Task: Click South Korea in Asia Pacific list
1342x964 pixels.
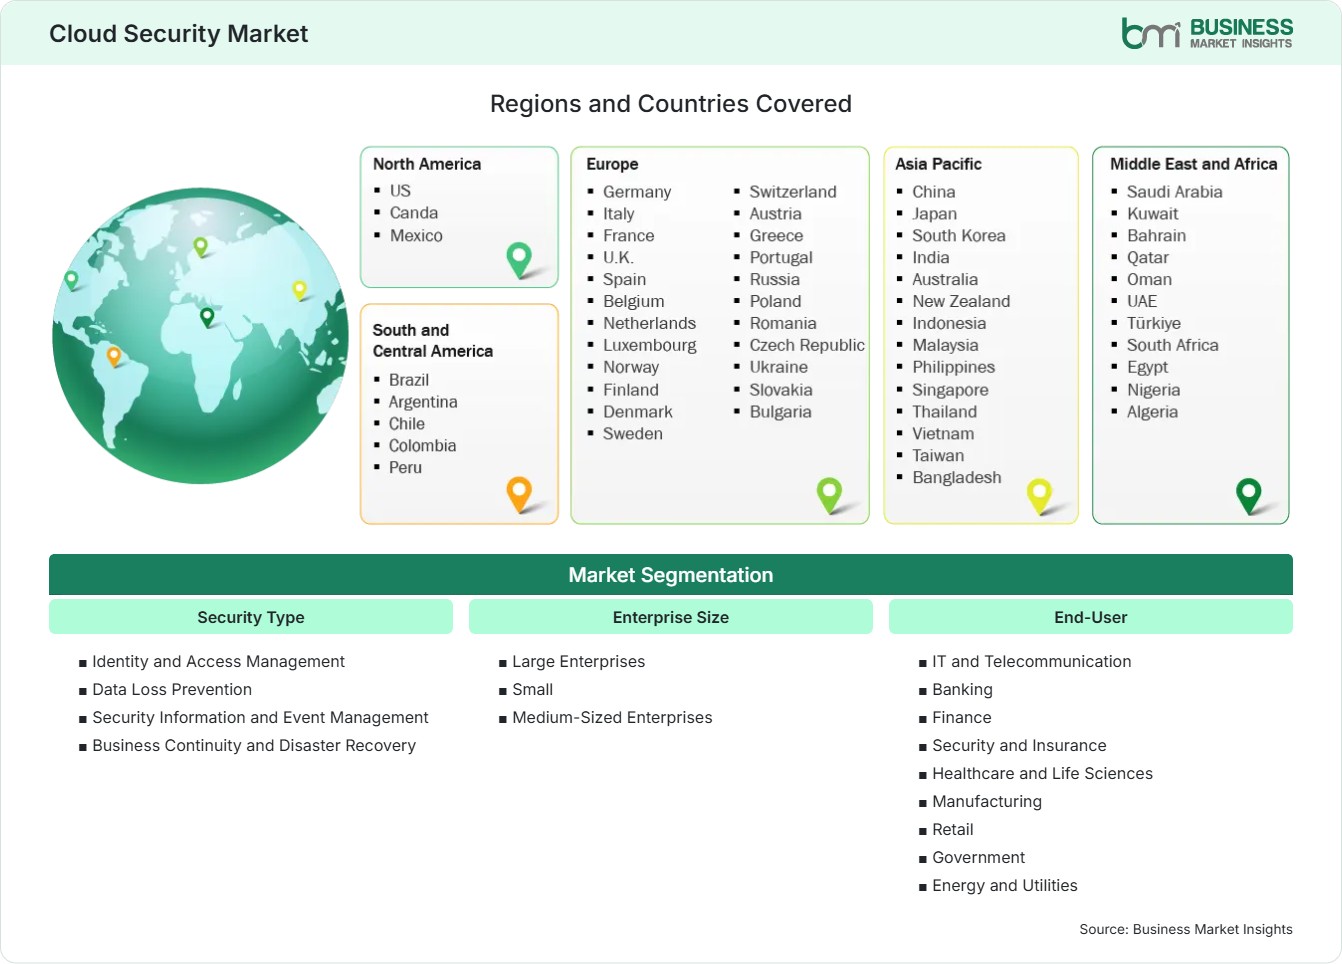Action: pyautogui.click(x=959, y=236)
